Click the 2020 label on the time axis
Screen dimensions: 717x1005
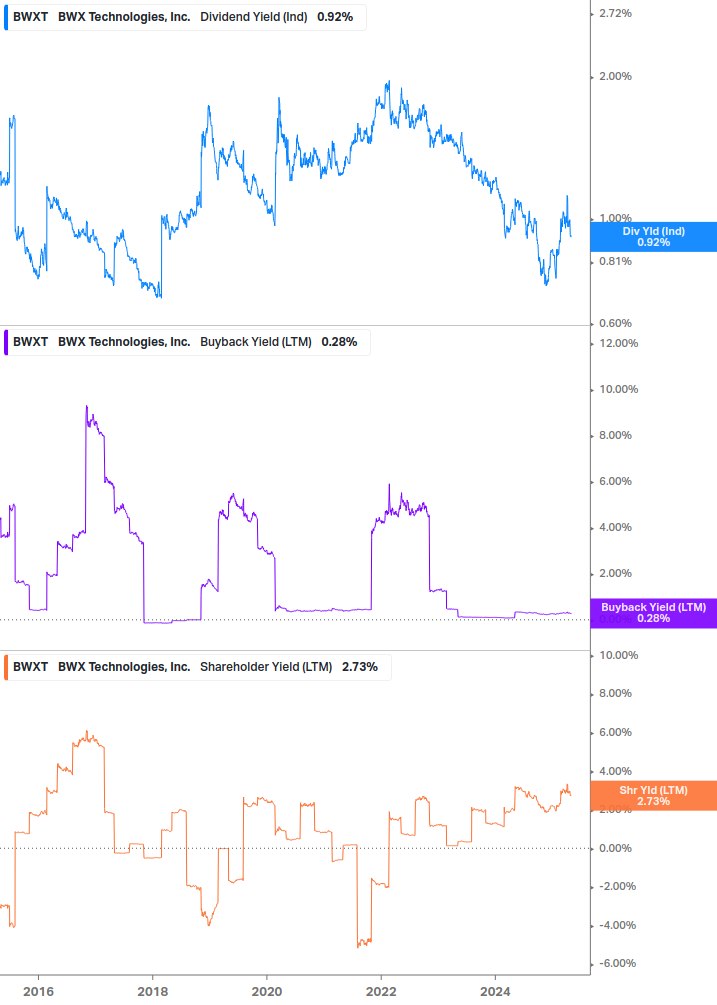click(267, 992)
